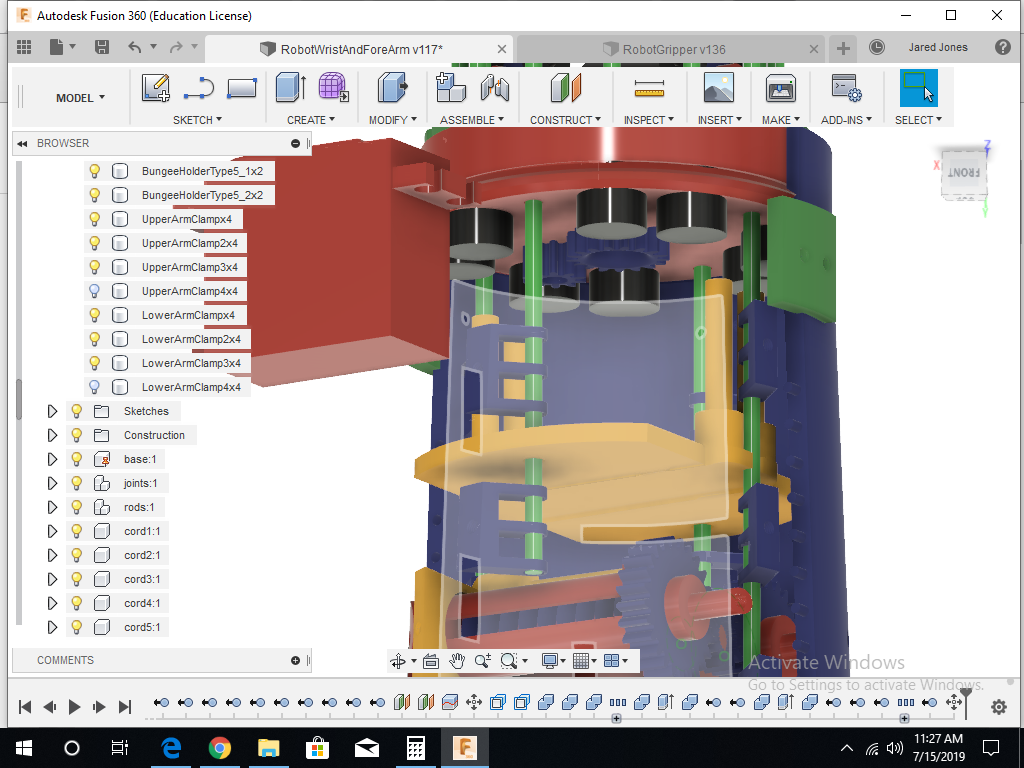1024x768 pixels.
Task: Hide the base:1 component bulb
Action: click(x=76, y=459)
